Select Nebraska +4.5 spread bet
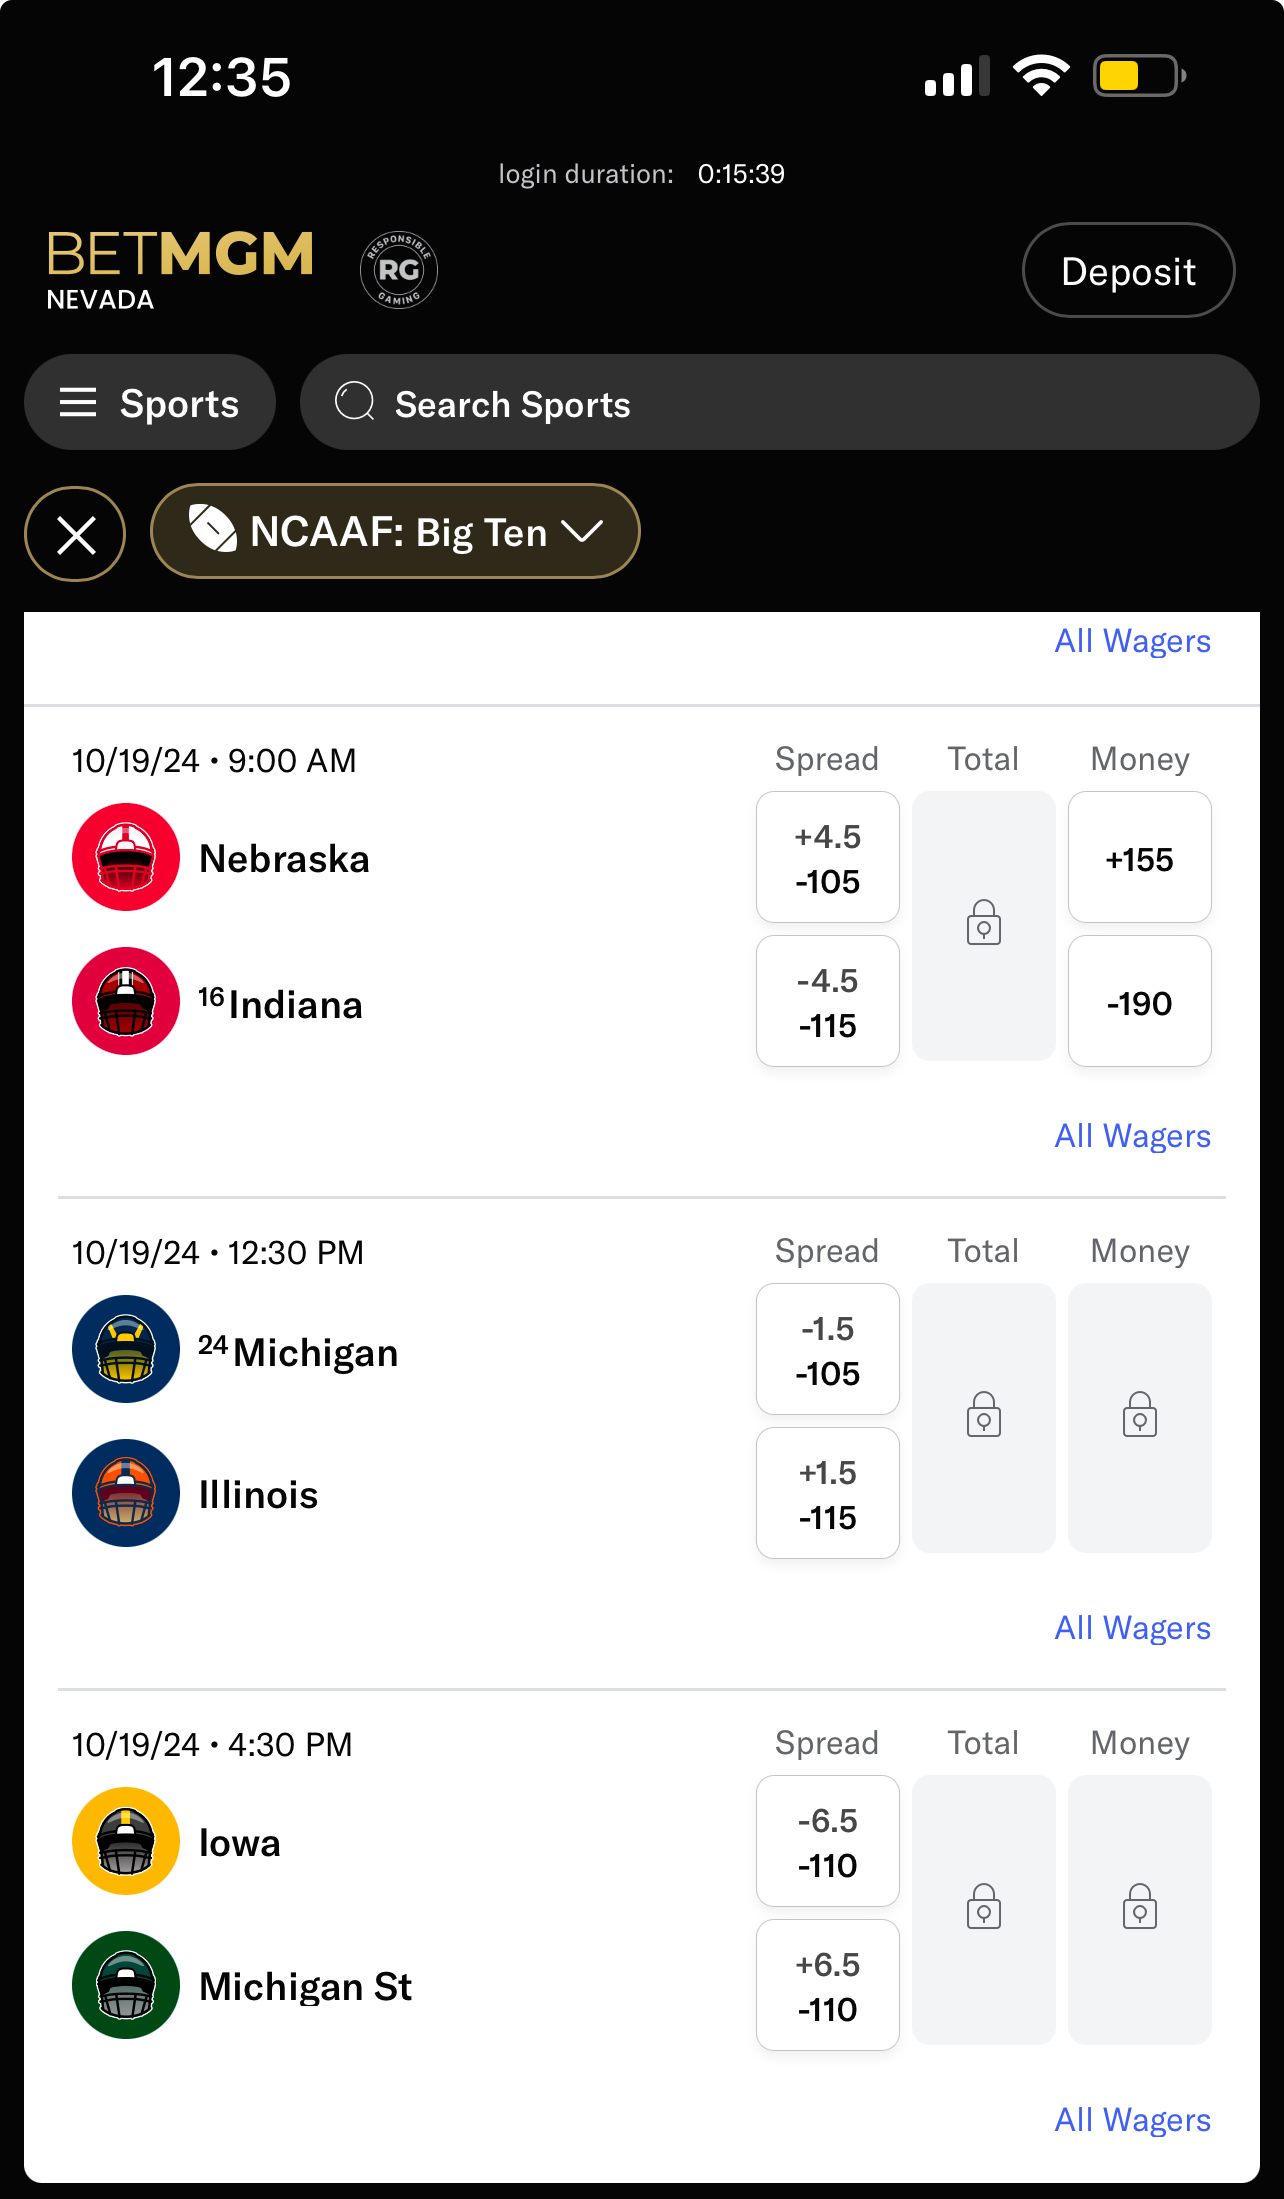Screen dimensions: 1284x2199 tap(828, 857)
